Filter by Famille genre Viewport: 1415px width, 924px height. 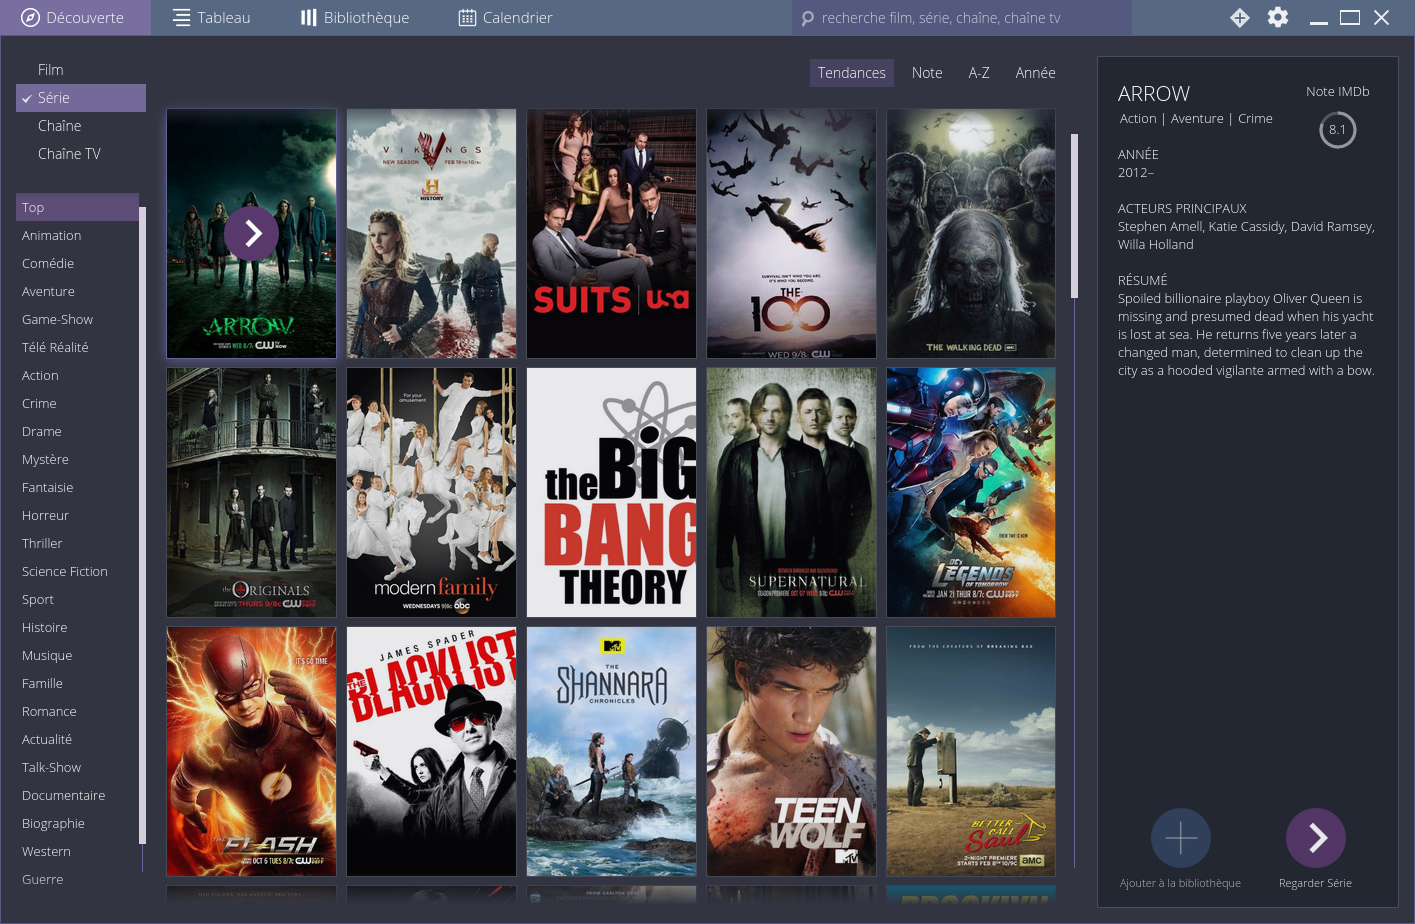[x=77, y=684]
